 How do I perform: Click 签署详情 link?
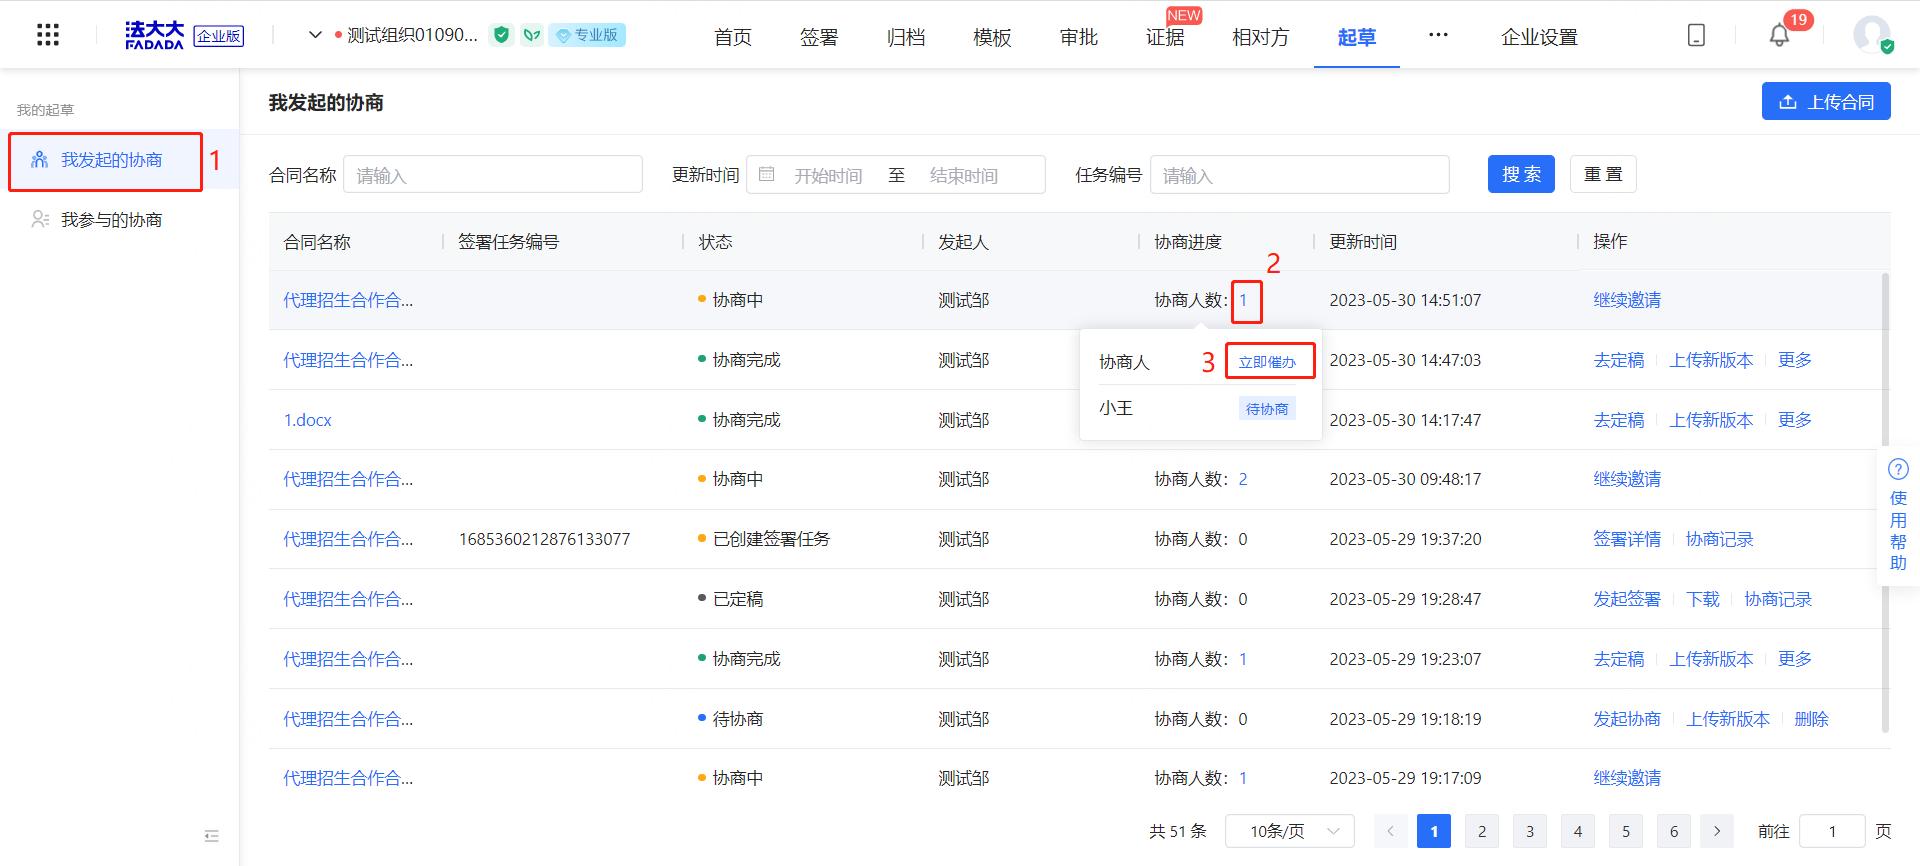click(1627, 539)
